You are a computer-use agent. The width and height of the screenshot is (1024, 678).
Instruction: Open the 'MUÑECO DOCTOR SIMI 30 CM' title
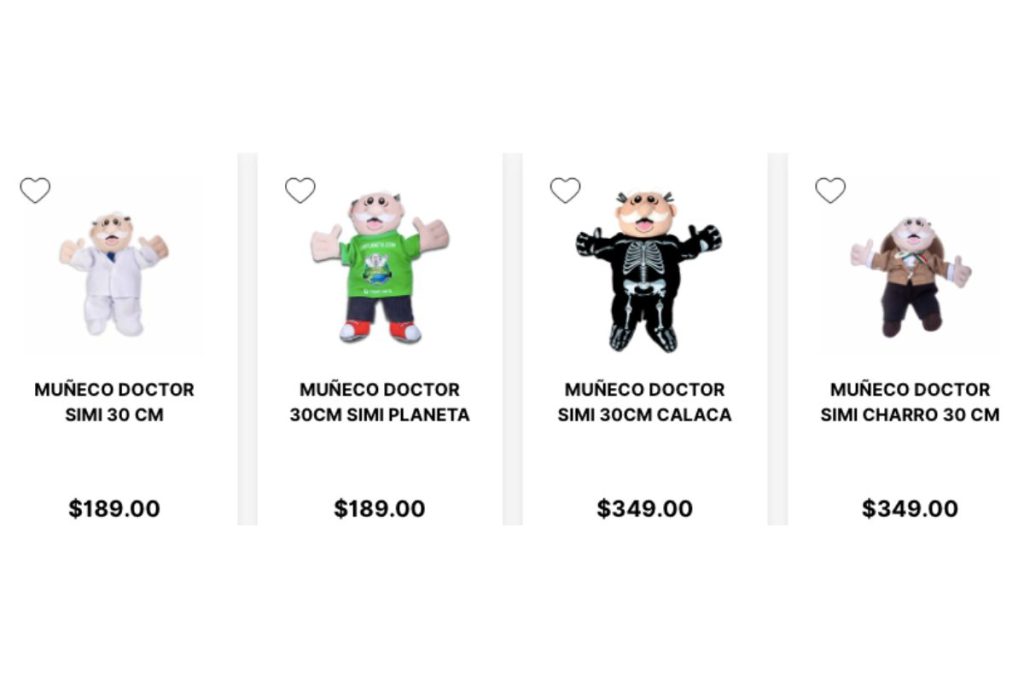pos(114,402)
